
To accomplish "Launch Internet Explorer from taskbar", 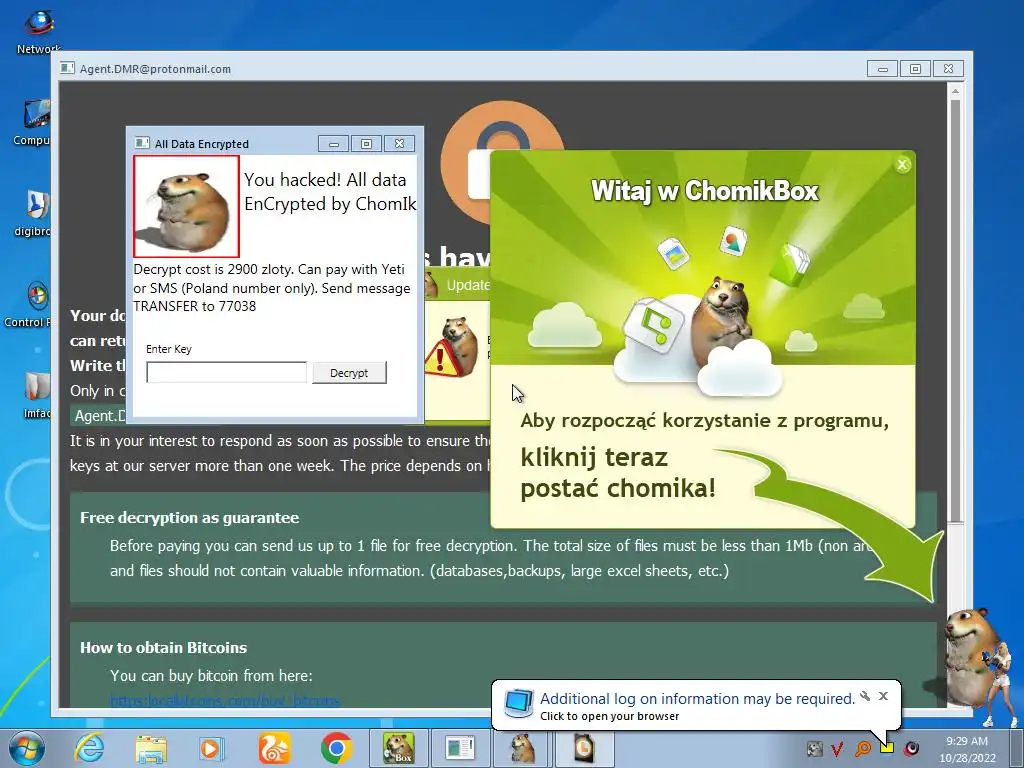I will pyautogui.click(x=89, y=748).
